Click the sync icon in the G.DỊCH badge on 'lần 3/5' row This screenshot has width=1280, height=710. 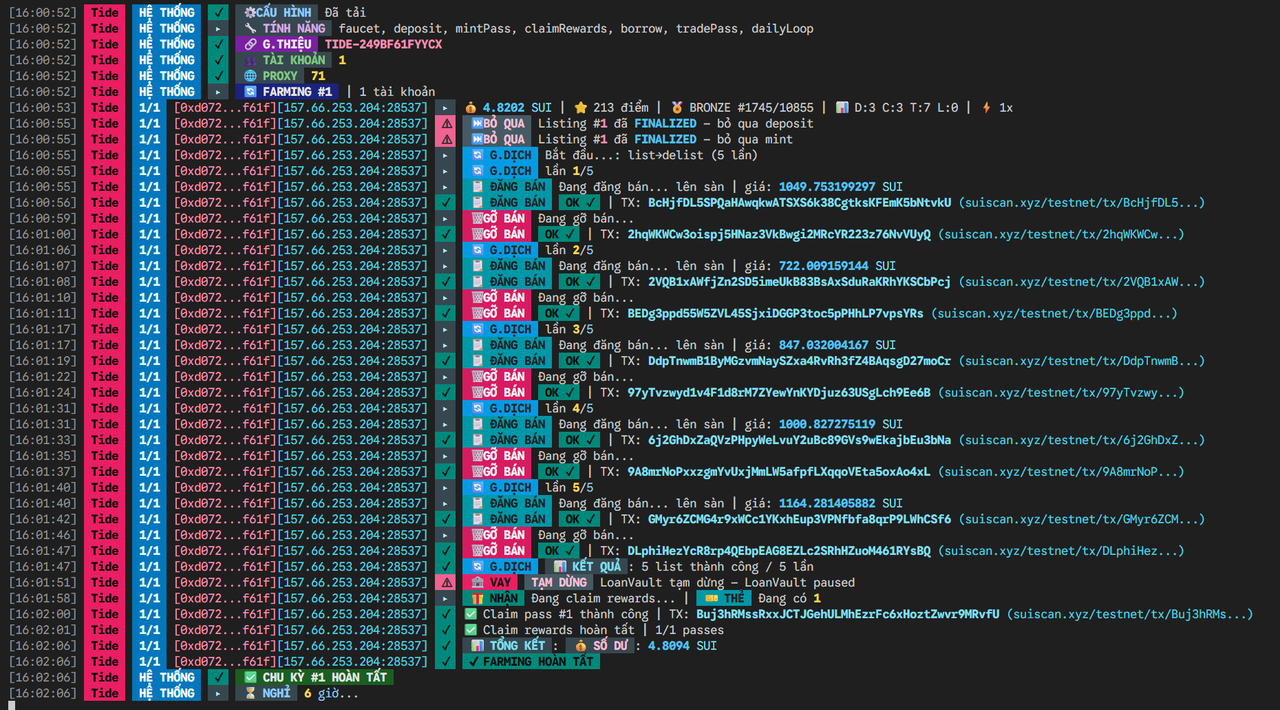(477, 329)
